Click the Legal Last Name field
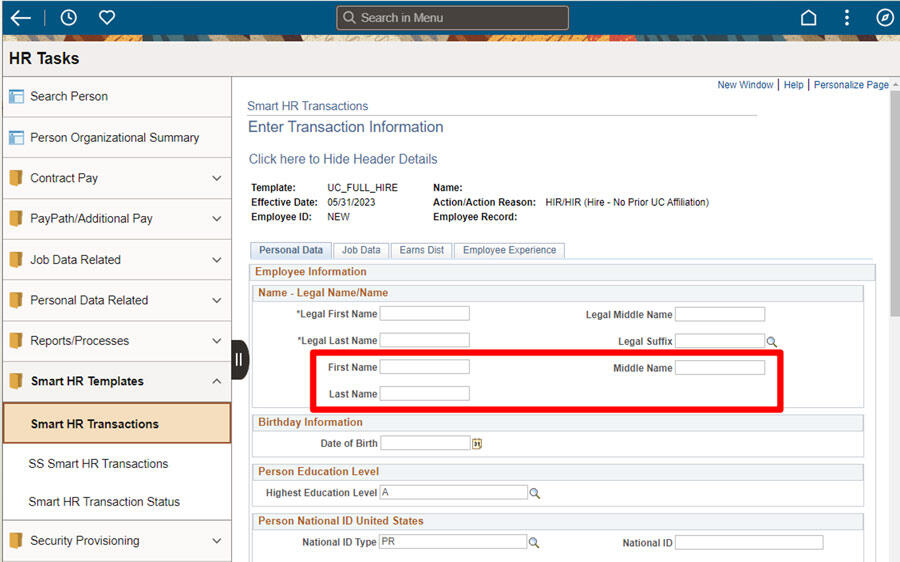The height and width of the screenshot is (562, 900). tap(425, 340)
